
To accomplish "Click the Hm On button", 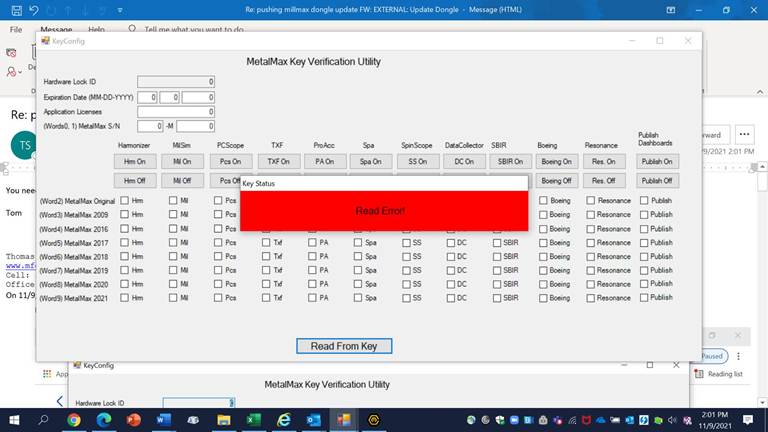I will [x=135, y=162].
